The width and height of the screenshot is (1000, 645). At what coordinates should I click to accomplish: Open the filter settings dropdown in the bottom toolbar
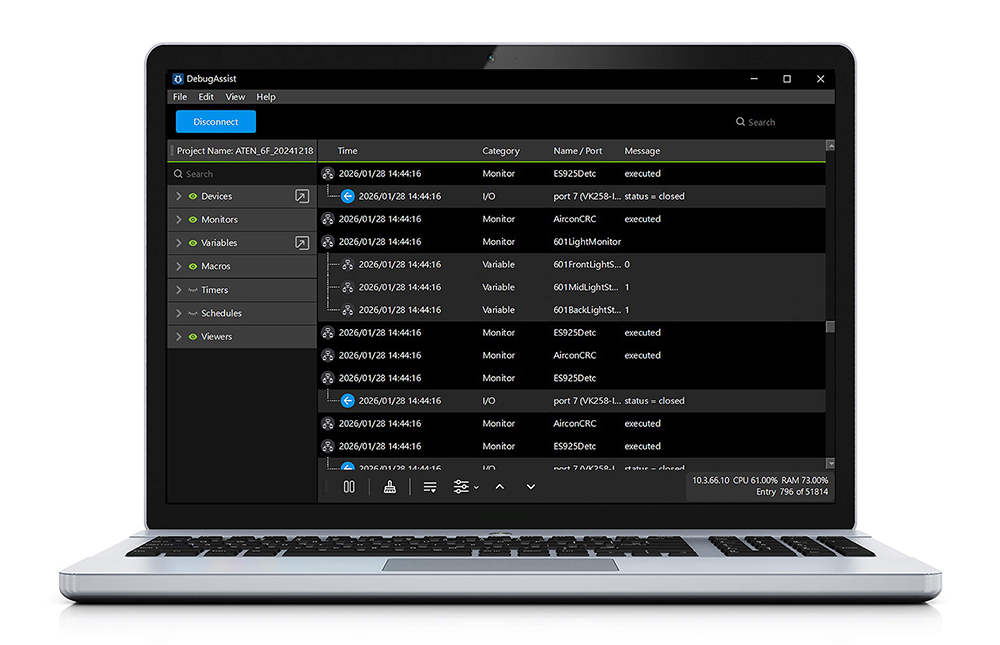pyautogui.click(x=465, y=487)
